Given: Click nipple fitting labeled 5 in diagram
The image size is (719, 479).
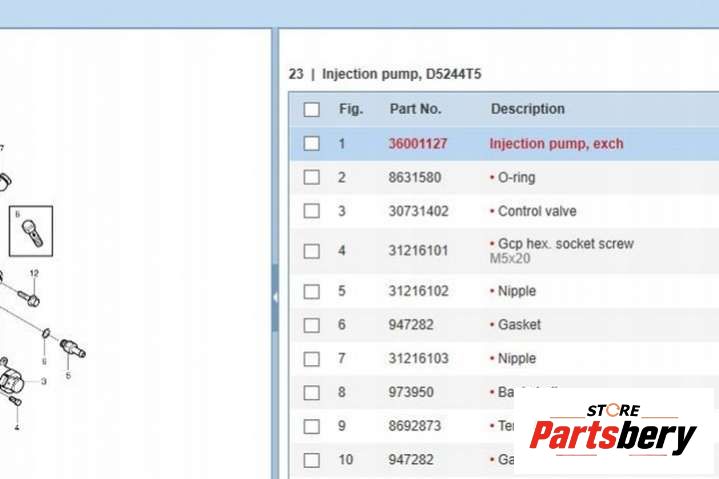Looking at the screenshot, I should point(72,349).
